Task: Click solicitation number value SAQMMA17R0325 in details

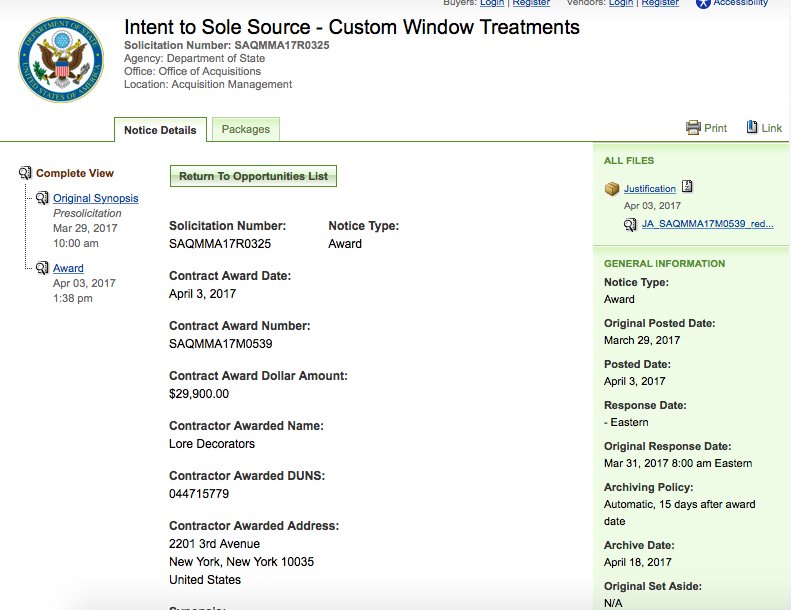Action: 220,244
